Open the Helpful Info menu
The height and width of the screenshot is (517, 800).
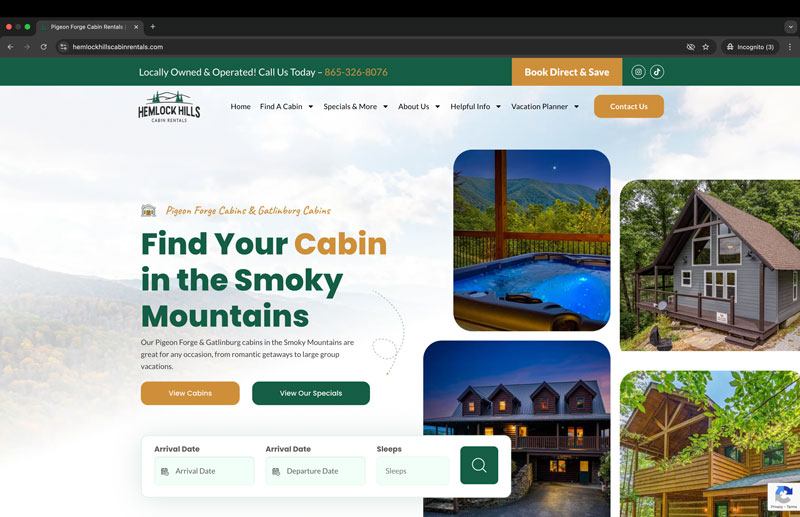[x=476, y=107]
